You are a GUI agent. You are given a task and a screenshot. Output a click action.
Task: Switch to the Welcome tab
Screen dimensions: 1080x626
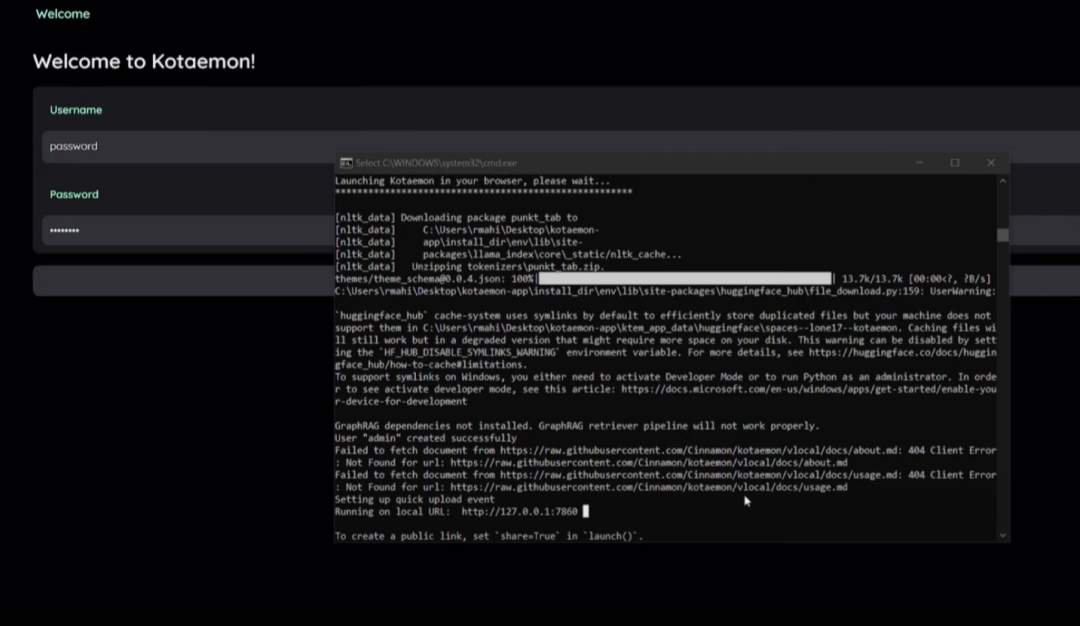62,13
